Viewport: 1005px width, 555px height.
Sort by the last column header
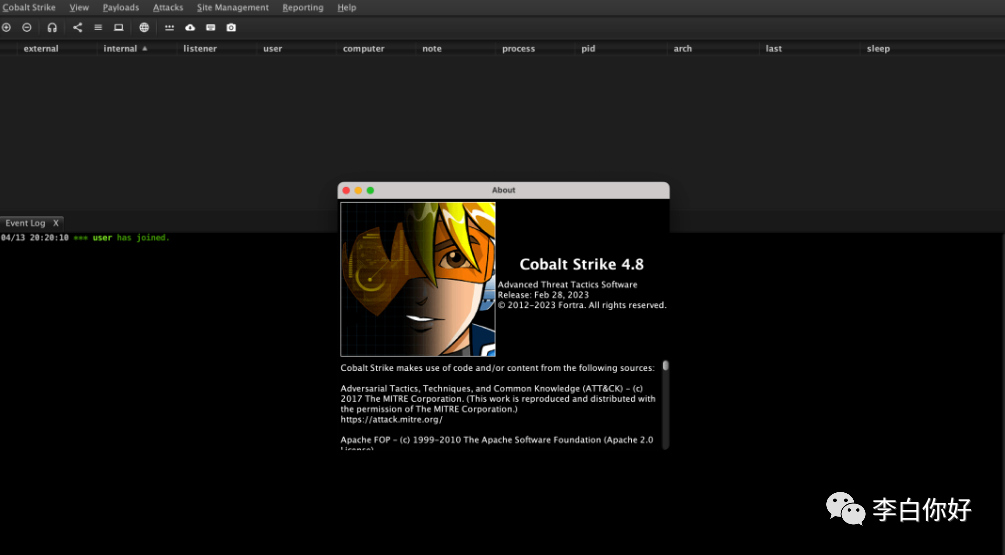point(774,49)
